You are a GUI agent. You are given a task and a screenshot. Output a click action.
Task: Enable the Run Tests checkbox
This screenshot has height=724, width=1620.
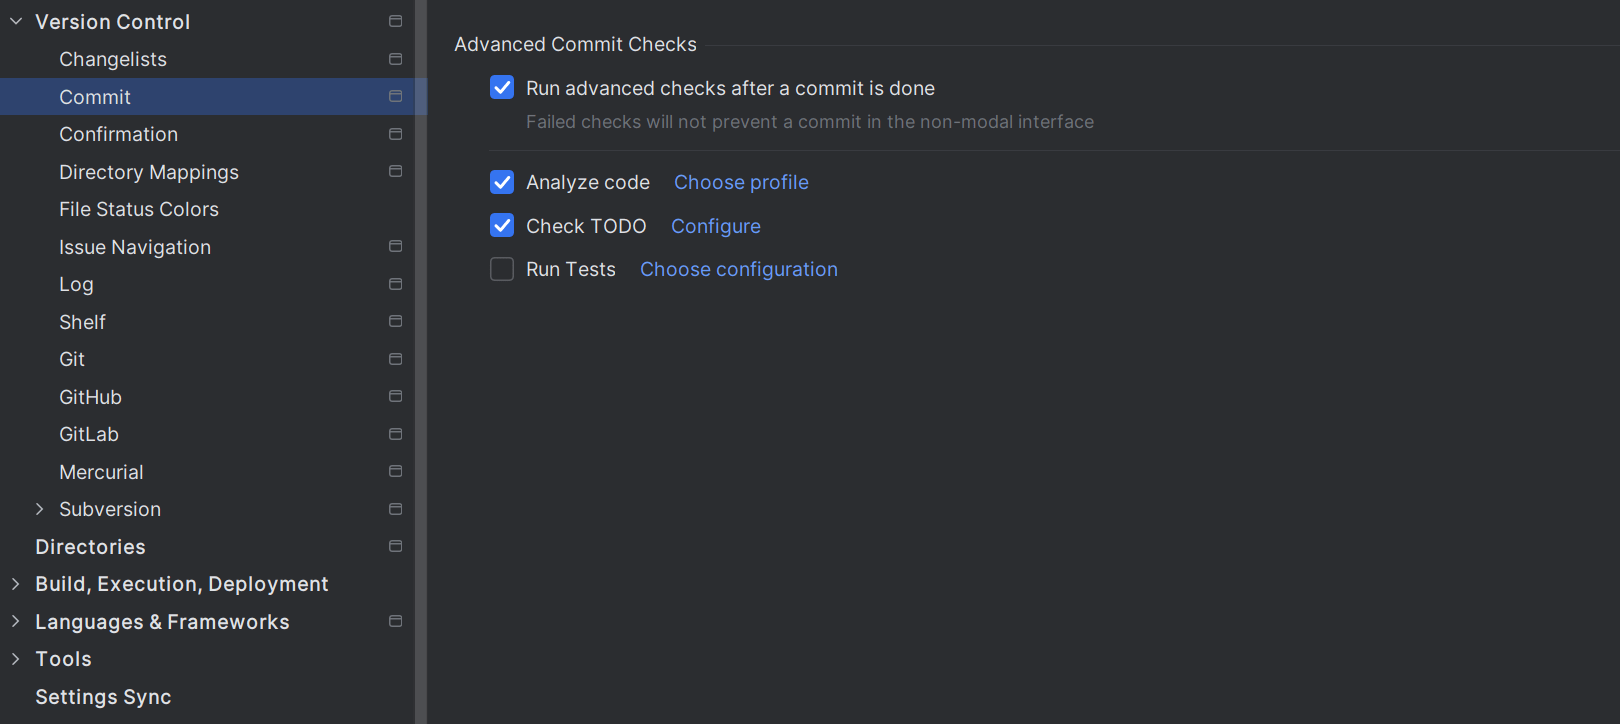coord(502,269)
